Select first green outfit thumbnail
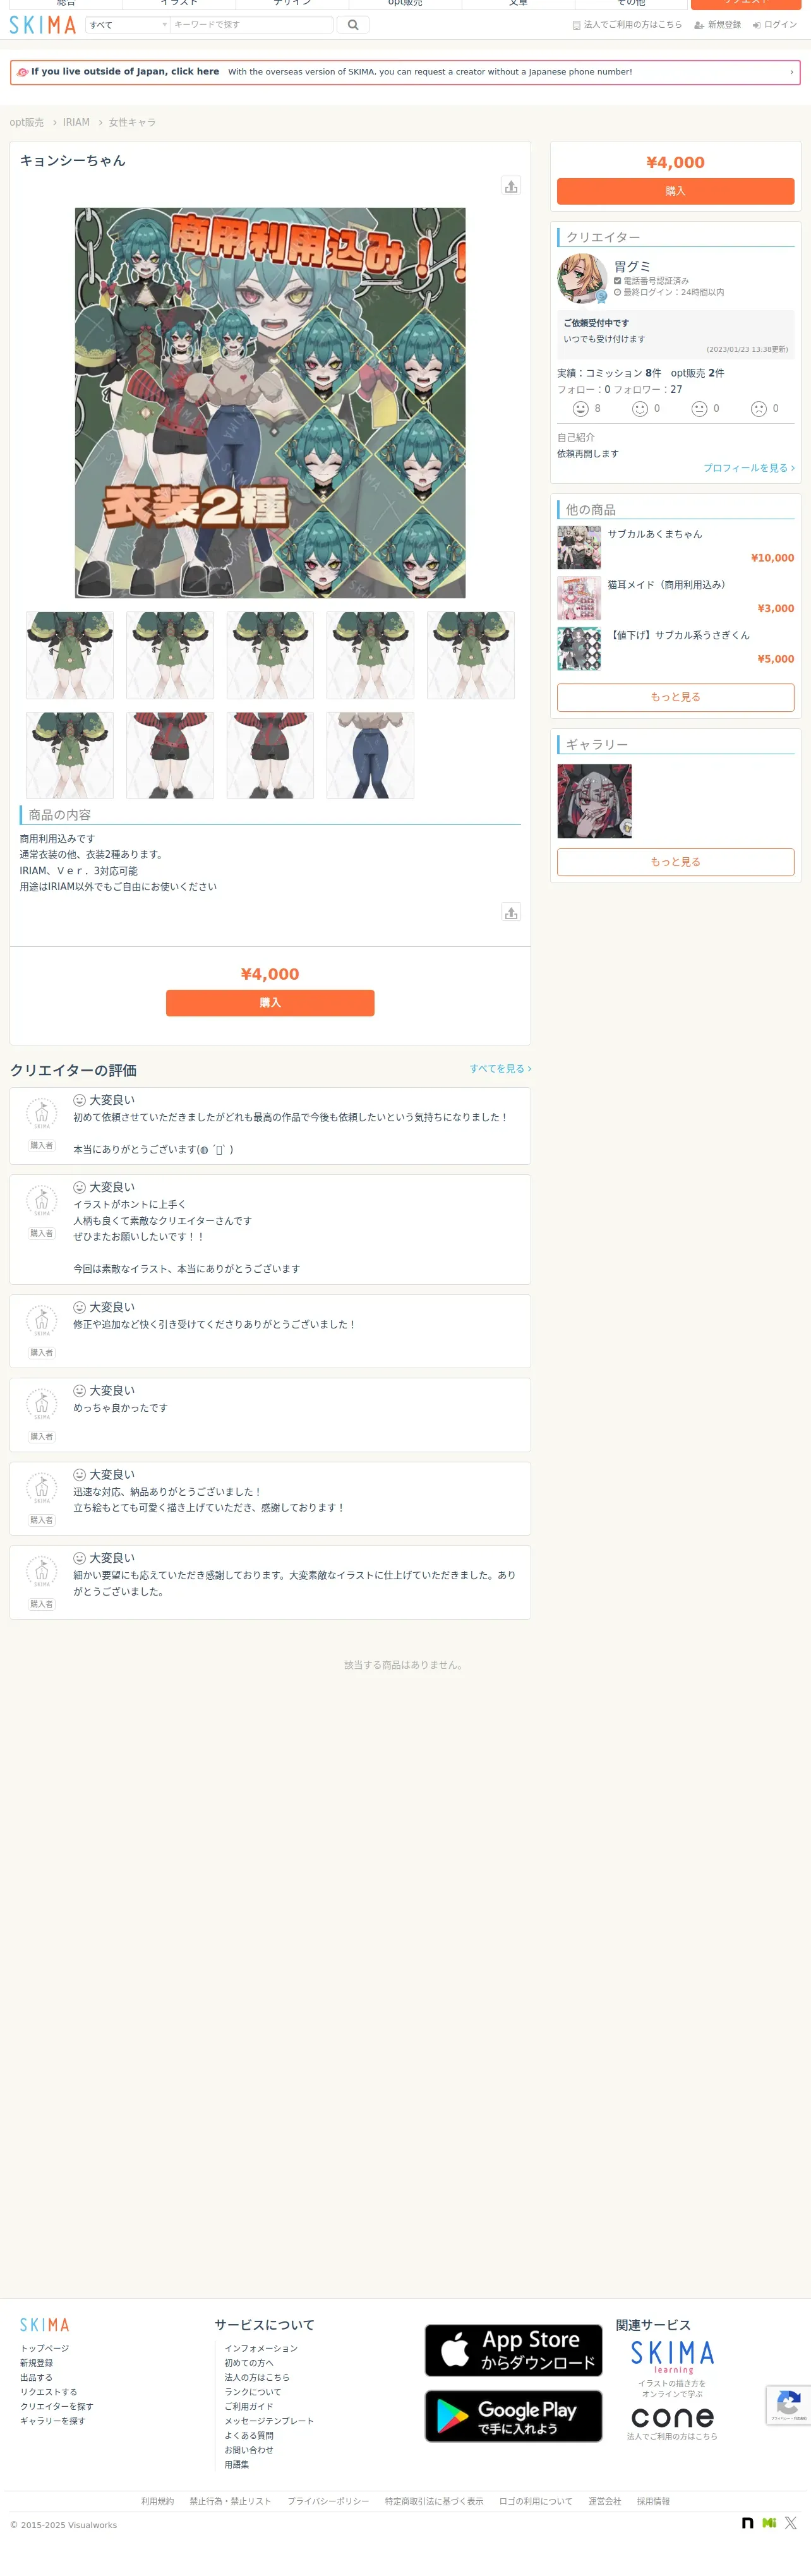 click(69, 655)
